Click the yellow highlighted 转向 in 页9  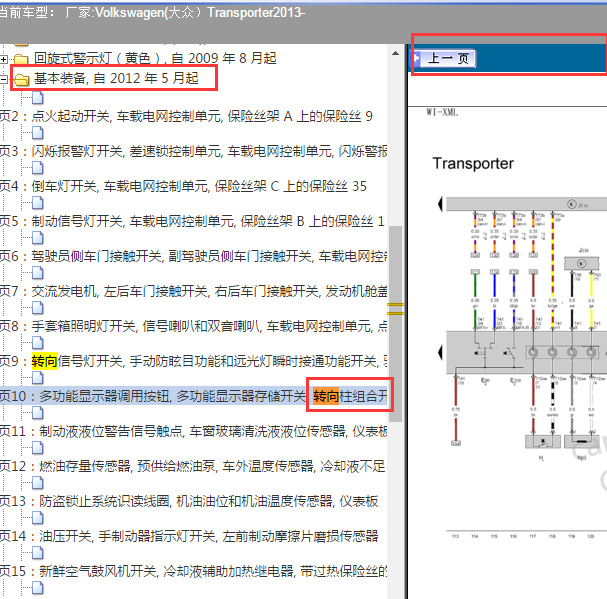[45, 361]
